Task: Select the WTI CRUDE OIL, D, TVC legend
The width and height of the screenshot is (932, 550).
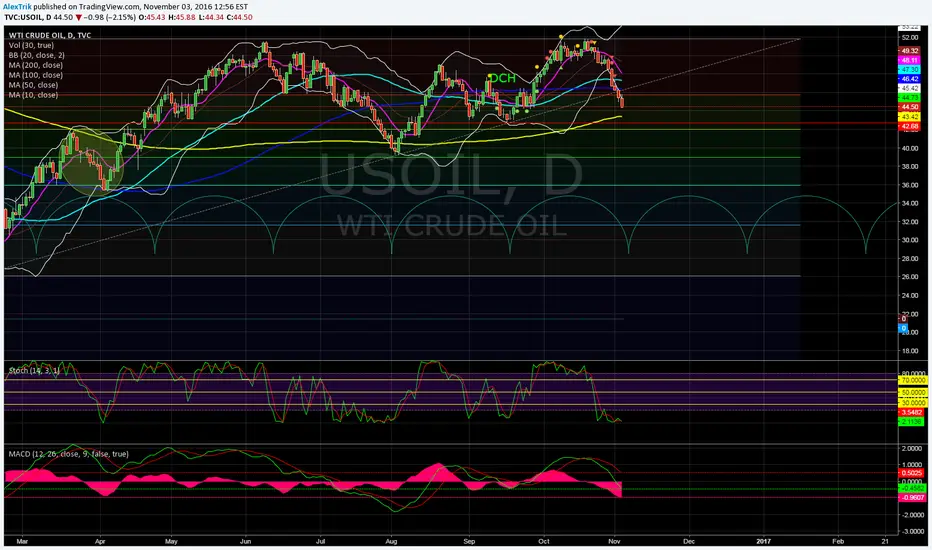Action: (x=50, y=36)
